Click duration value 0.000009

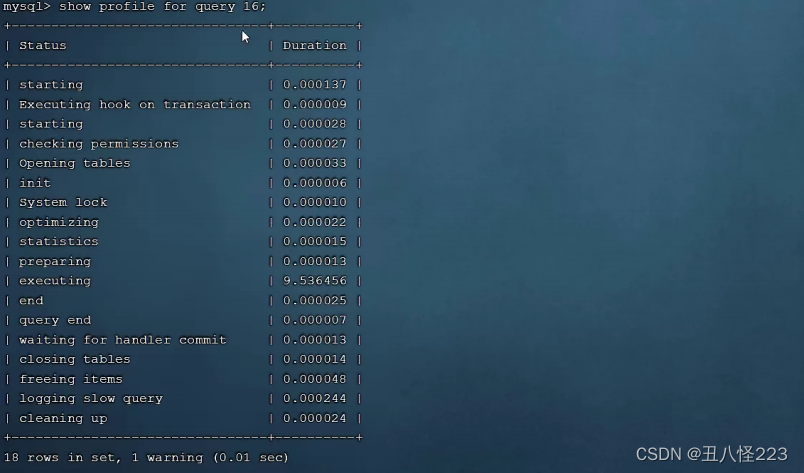pos(314,105)
